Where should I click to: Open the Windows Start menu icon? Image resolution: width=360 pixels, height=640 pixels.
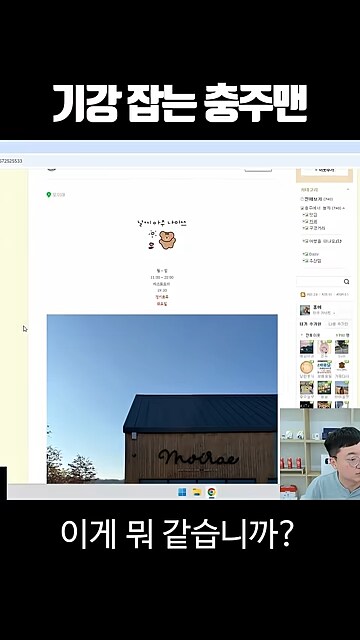click(182, 492)
